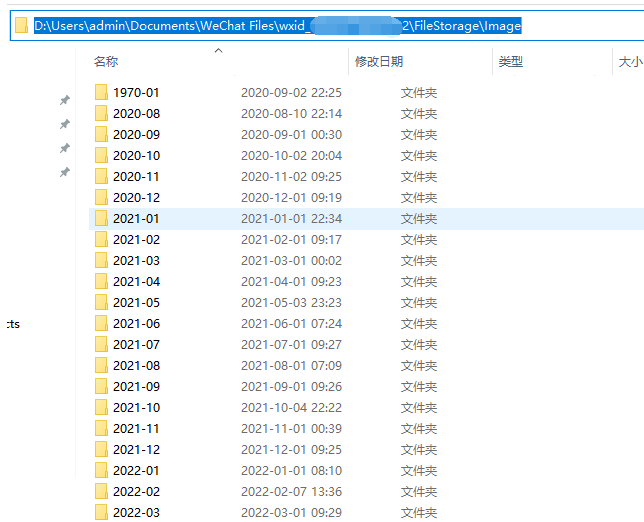Viewport: 644px width, 522px height.
Task: Click folder name 2021-08
Action: pos(136,365)
